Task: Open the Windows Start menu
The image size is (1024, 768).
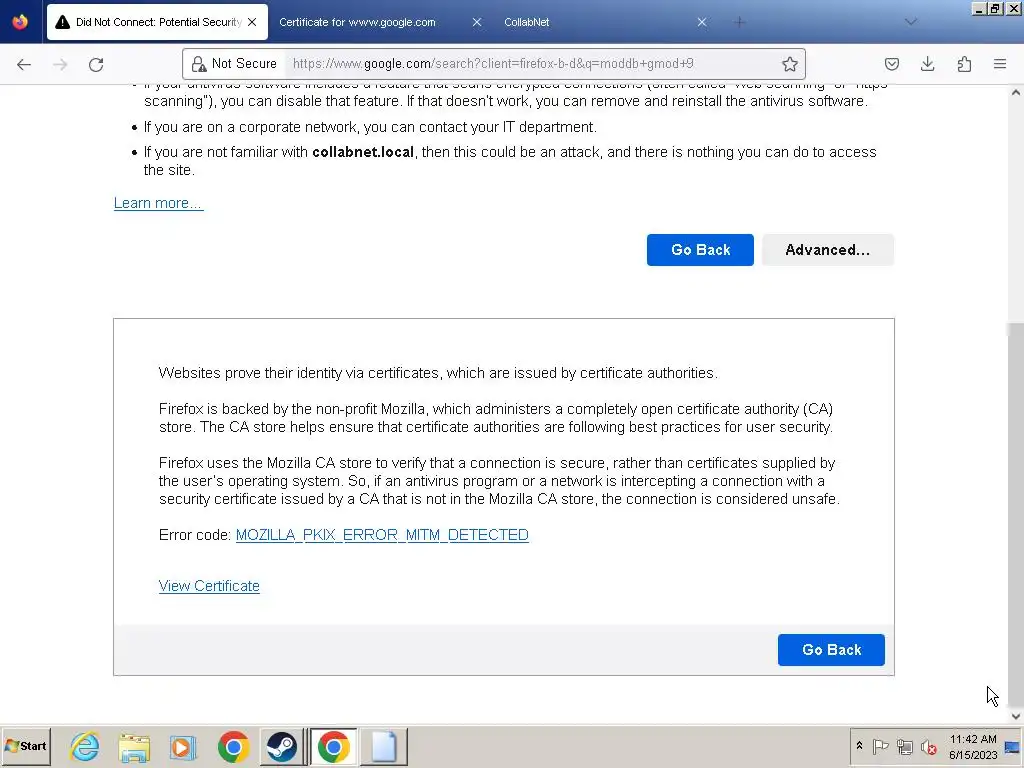Action: pyautogui.click(x=25, y=746)
